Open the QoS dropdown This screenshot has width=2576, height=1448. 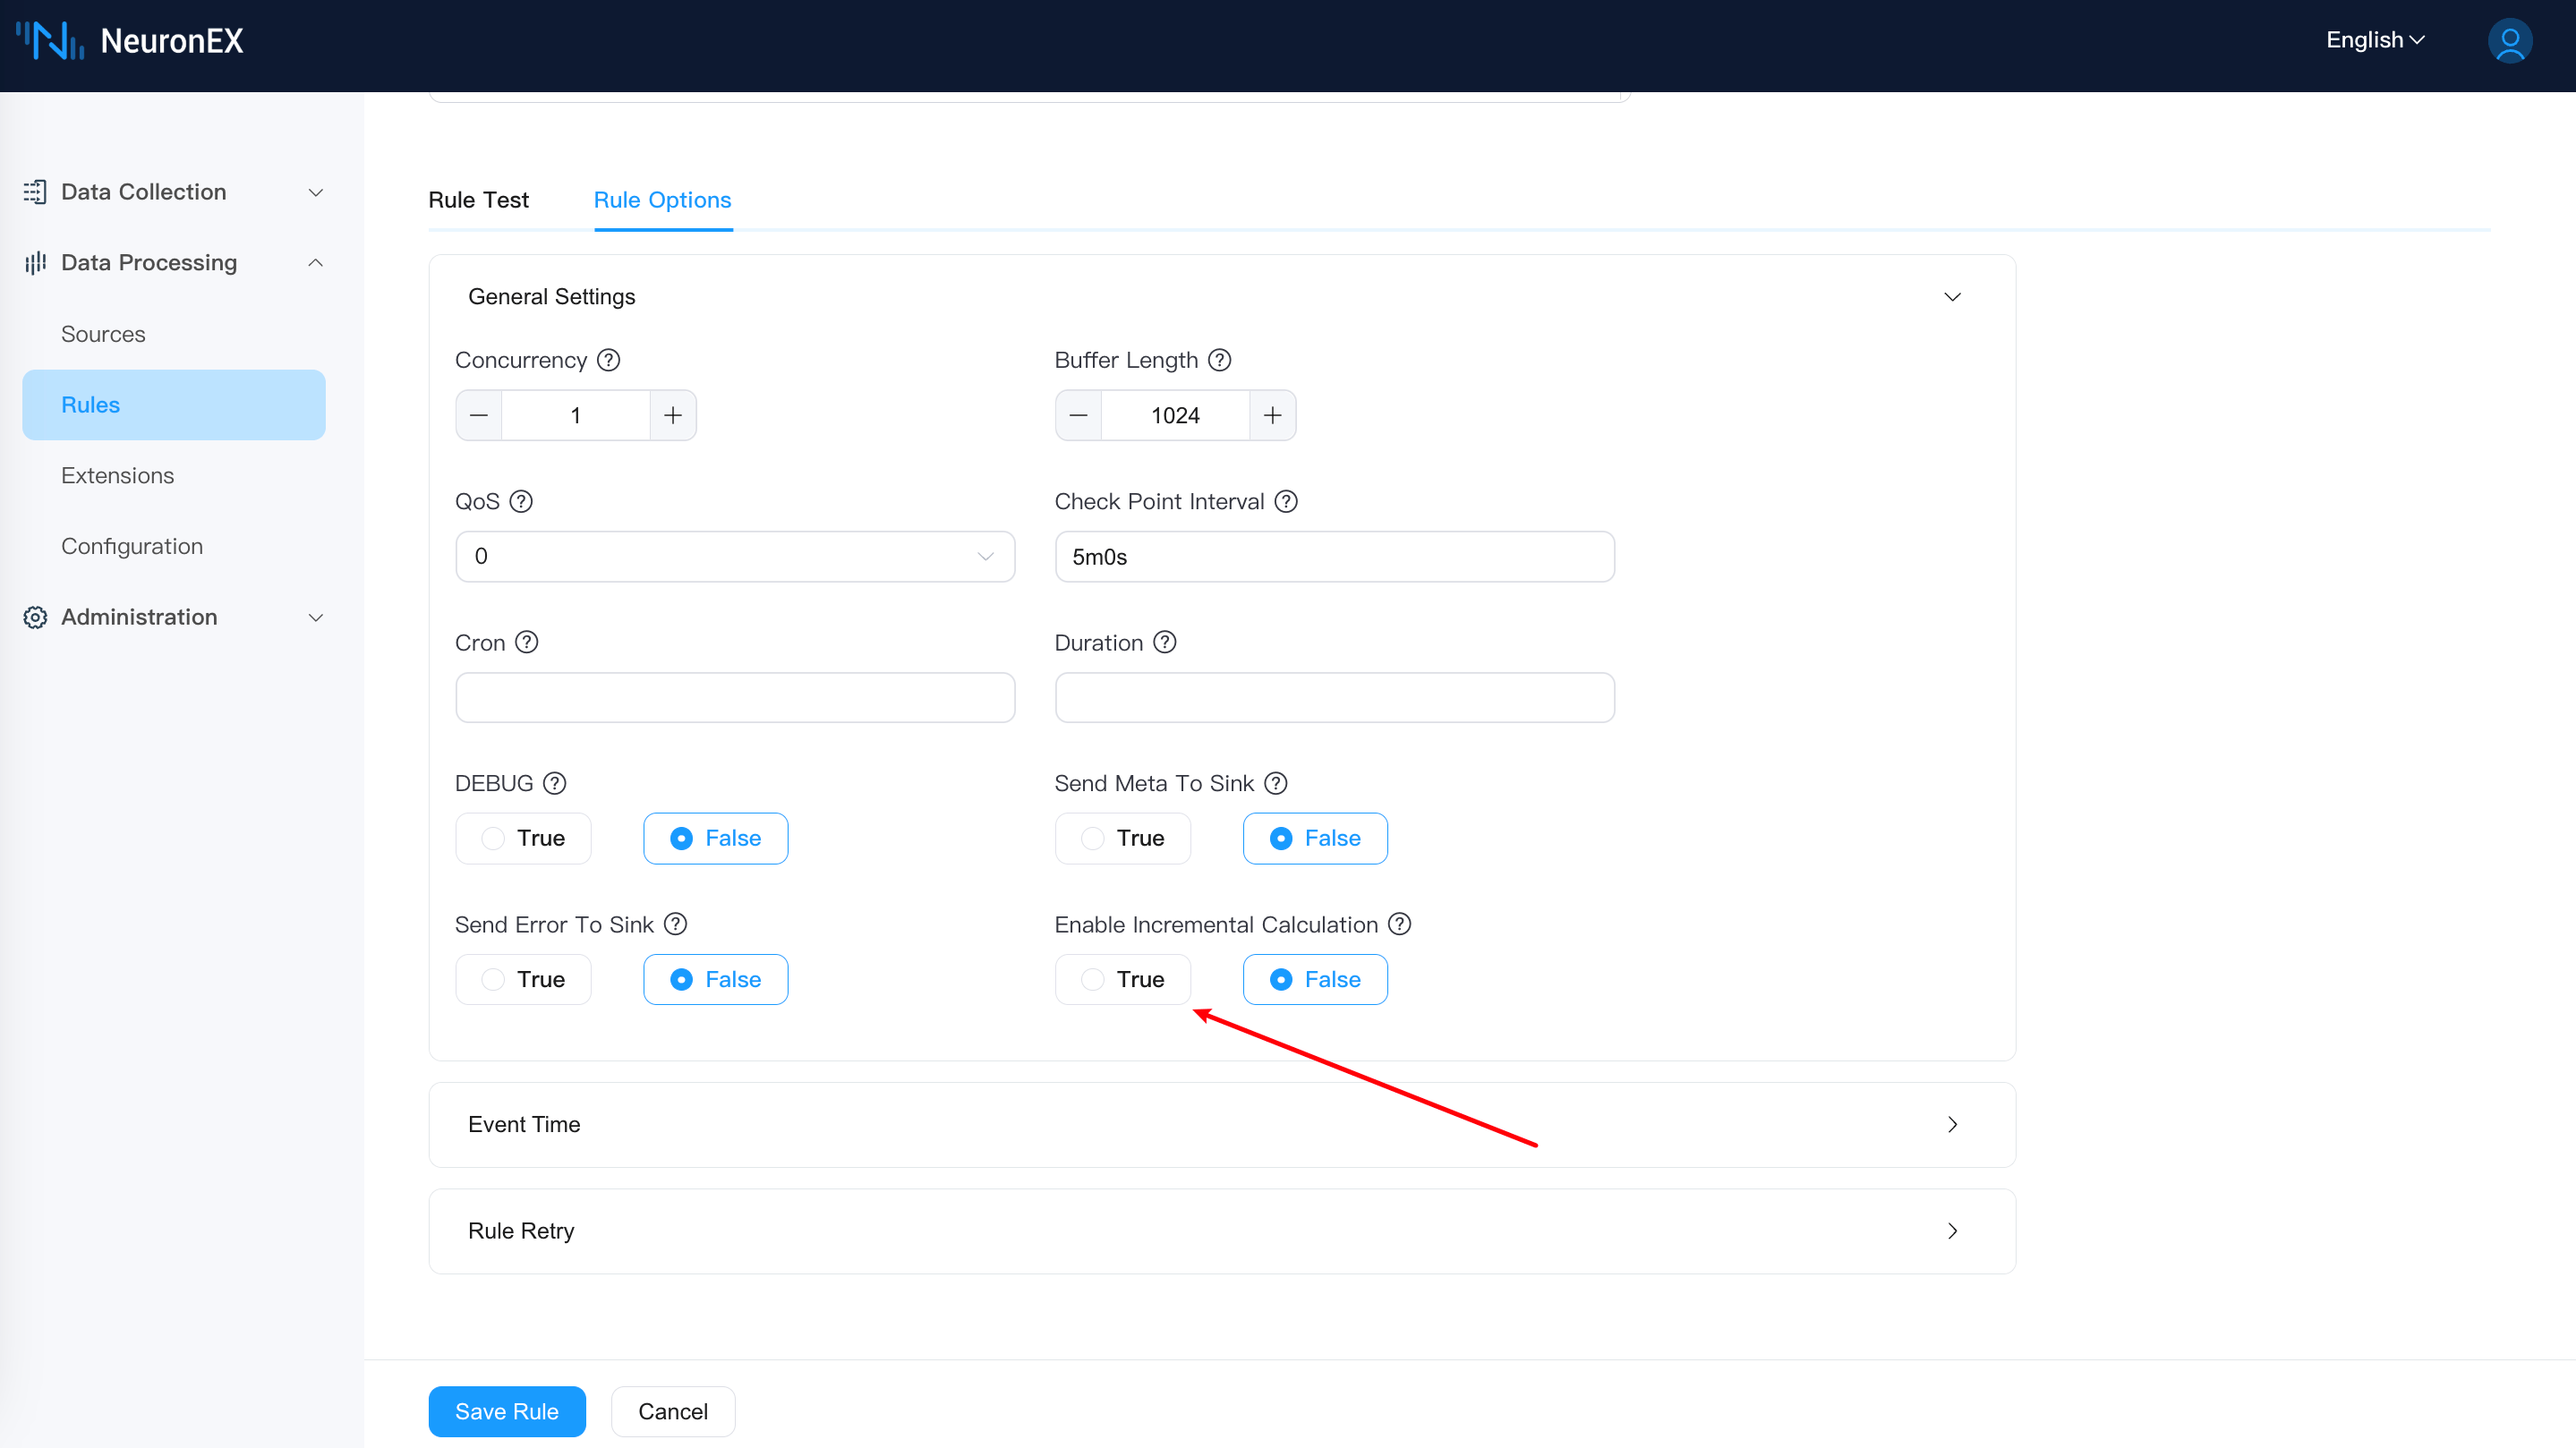(734, 556)
